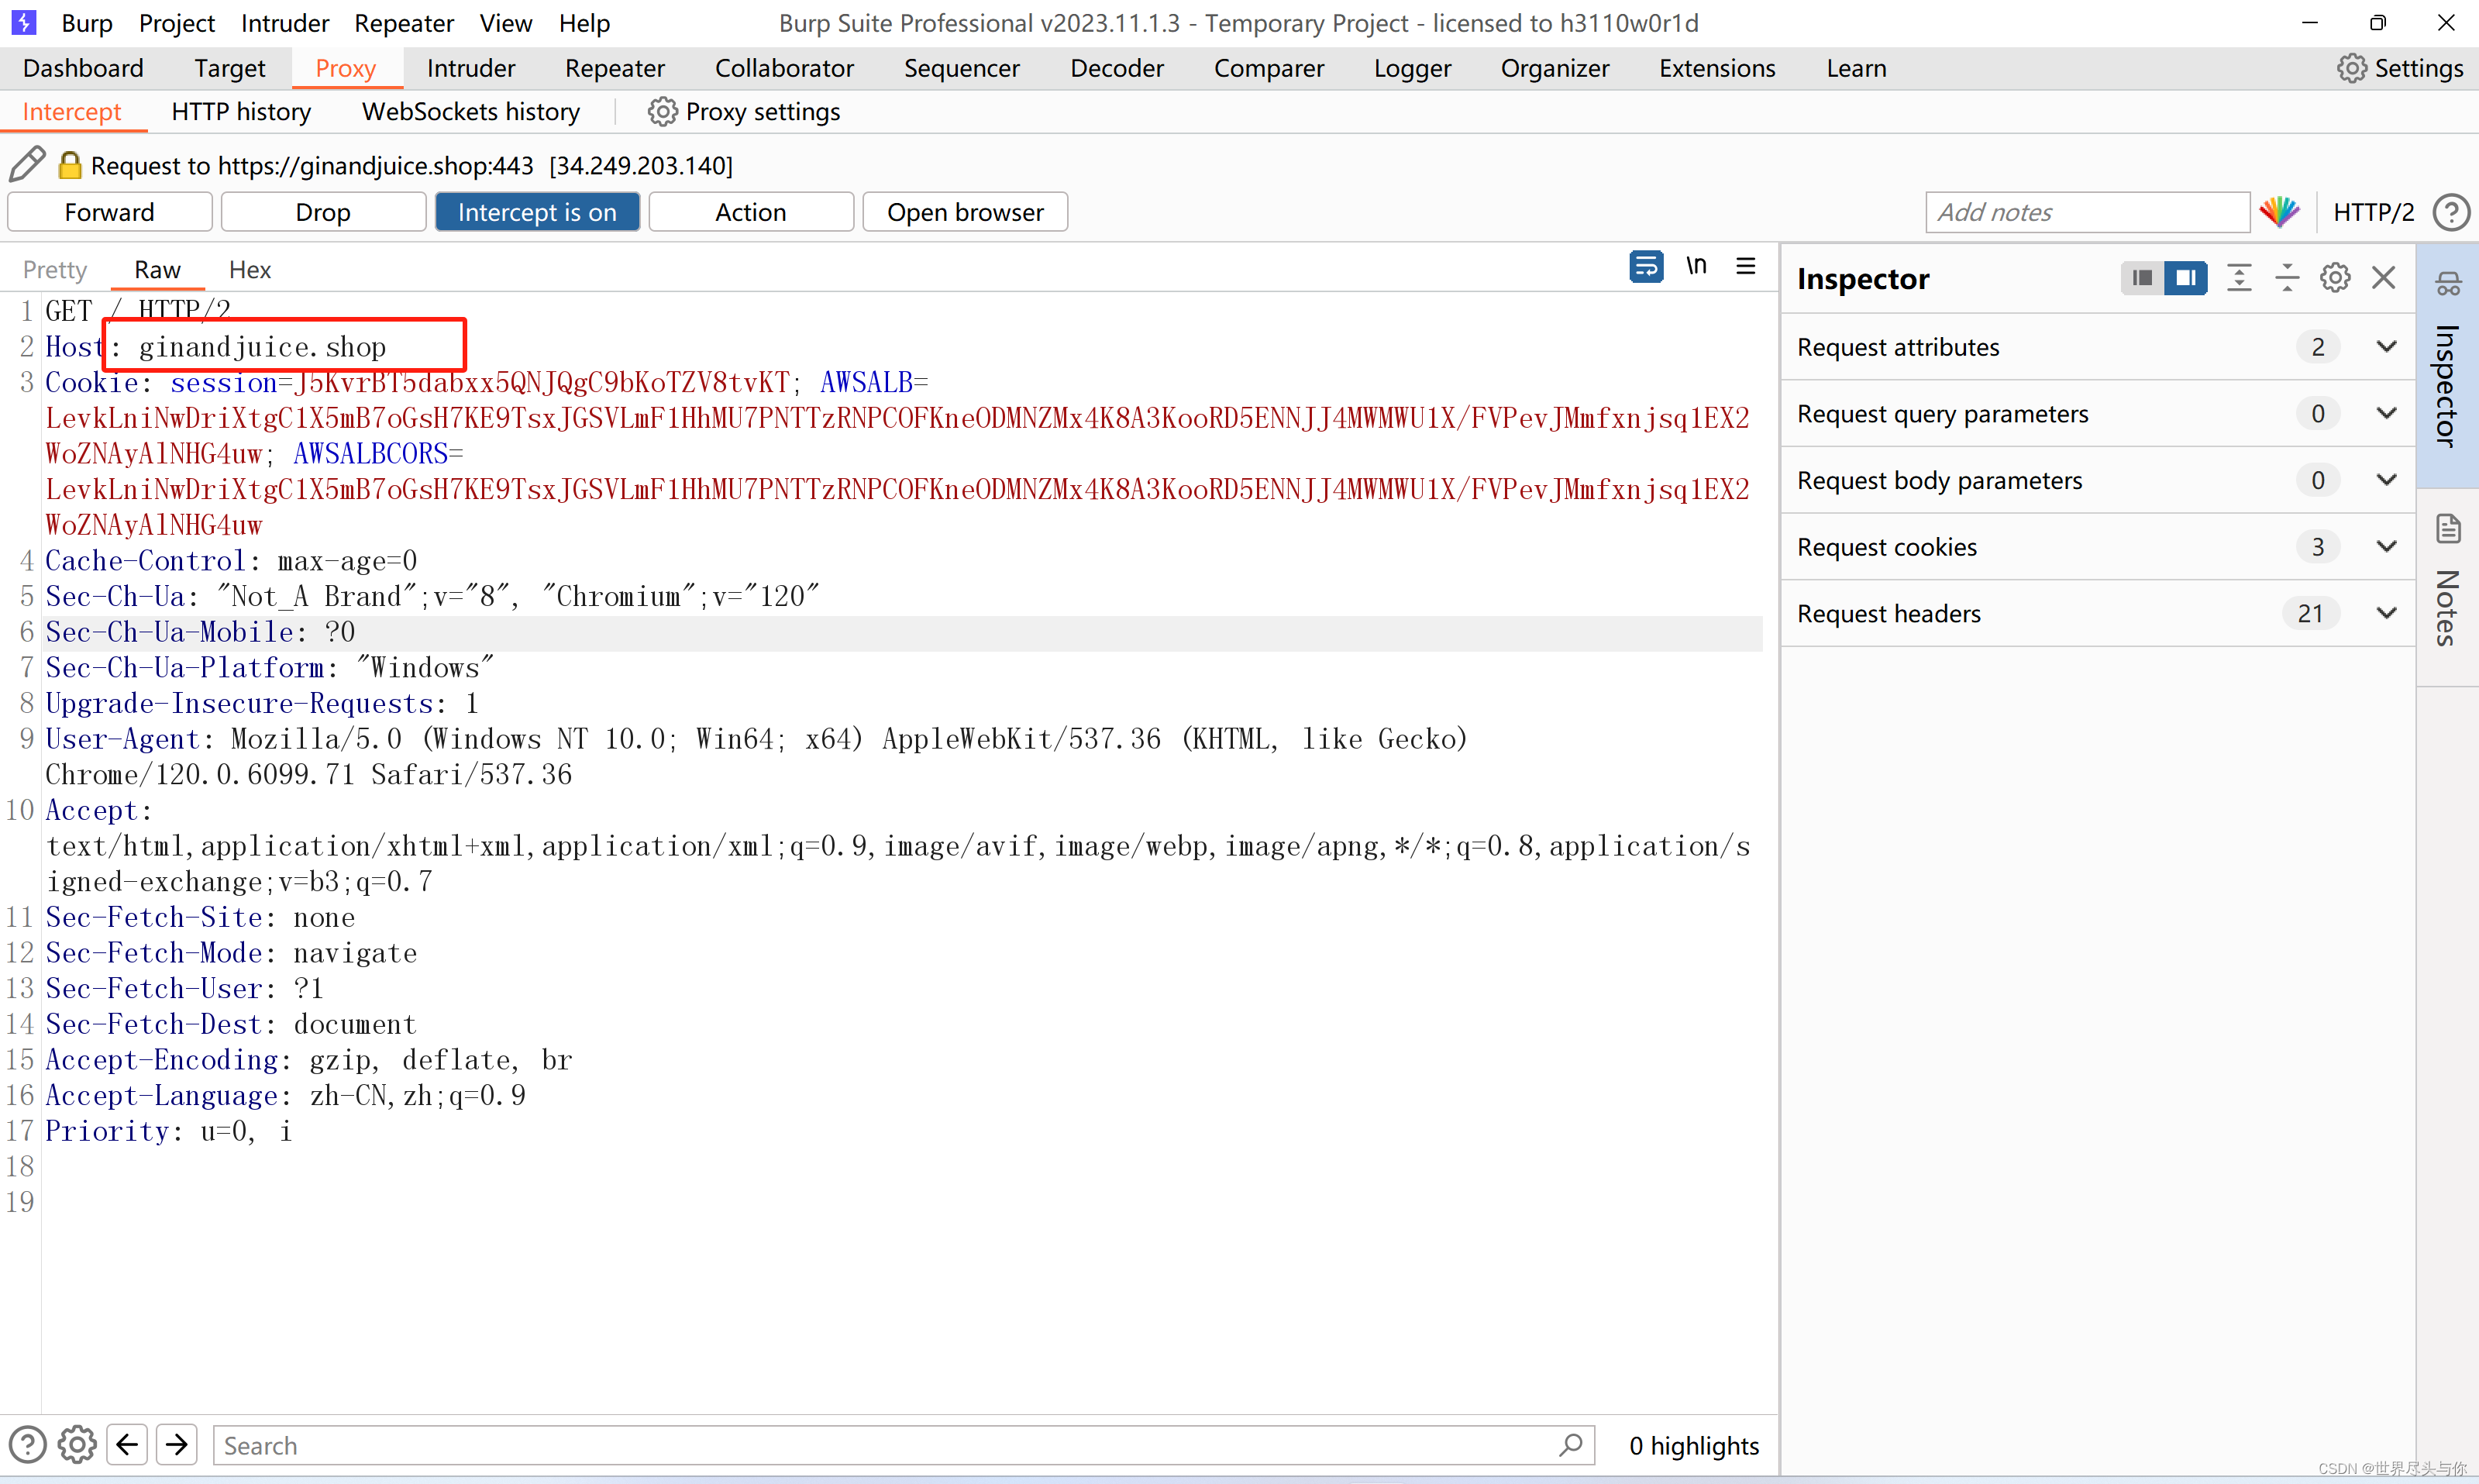This screenshot has height=1484, width=2479.
Task: Switch to the Repeater tool tab
Action: click(x=614, y=68)
